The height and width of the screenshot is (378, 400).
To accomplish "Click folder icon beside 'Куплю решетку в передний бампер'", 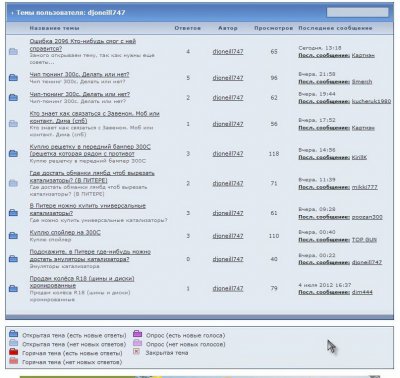I will [13, 153].
